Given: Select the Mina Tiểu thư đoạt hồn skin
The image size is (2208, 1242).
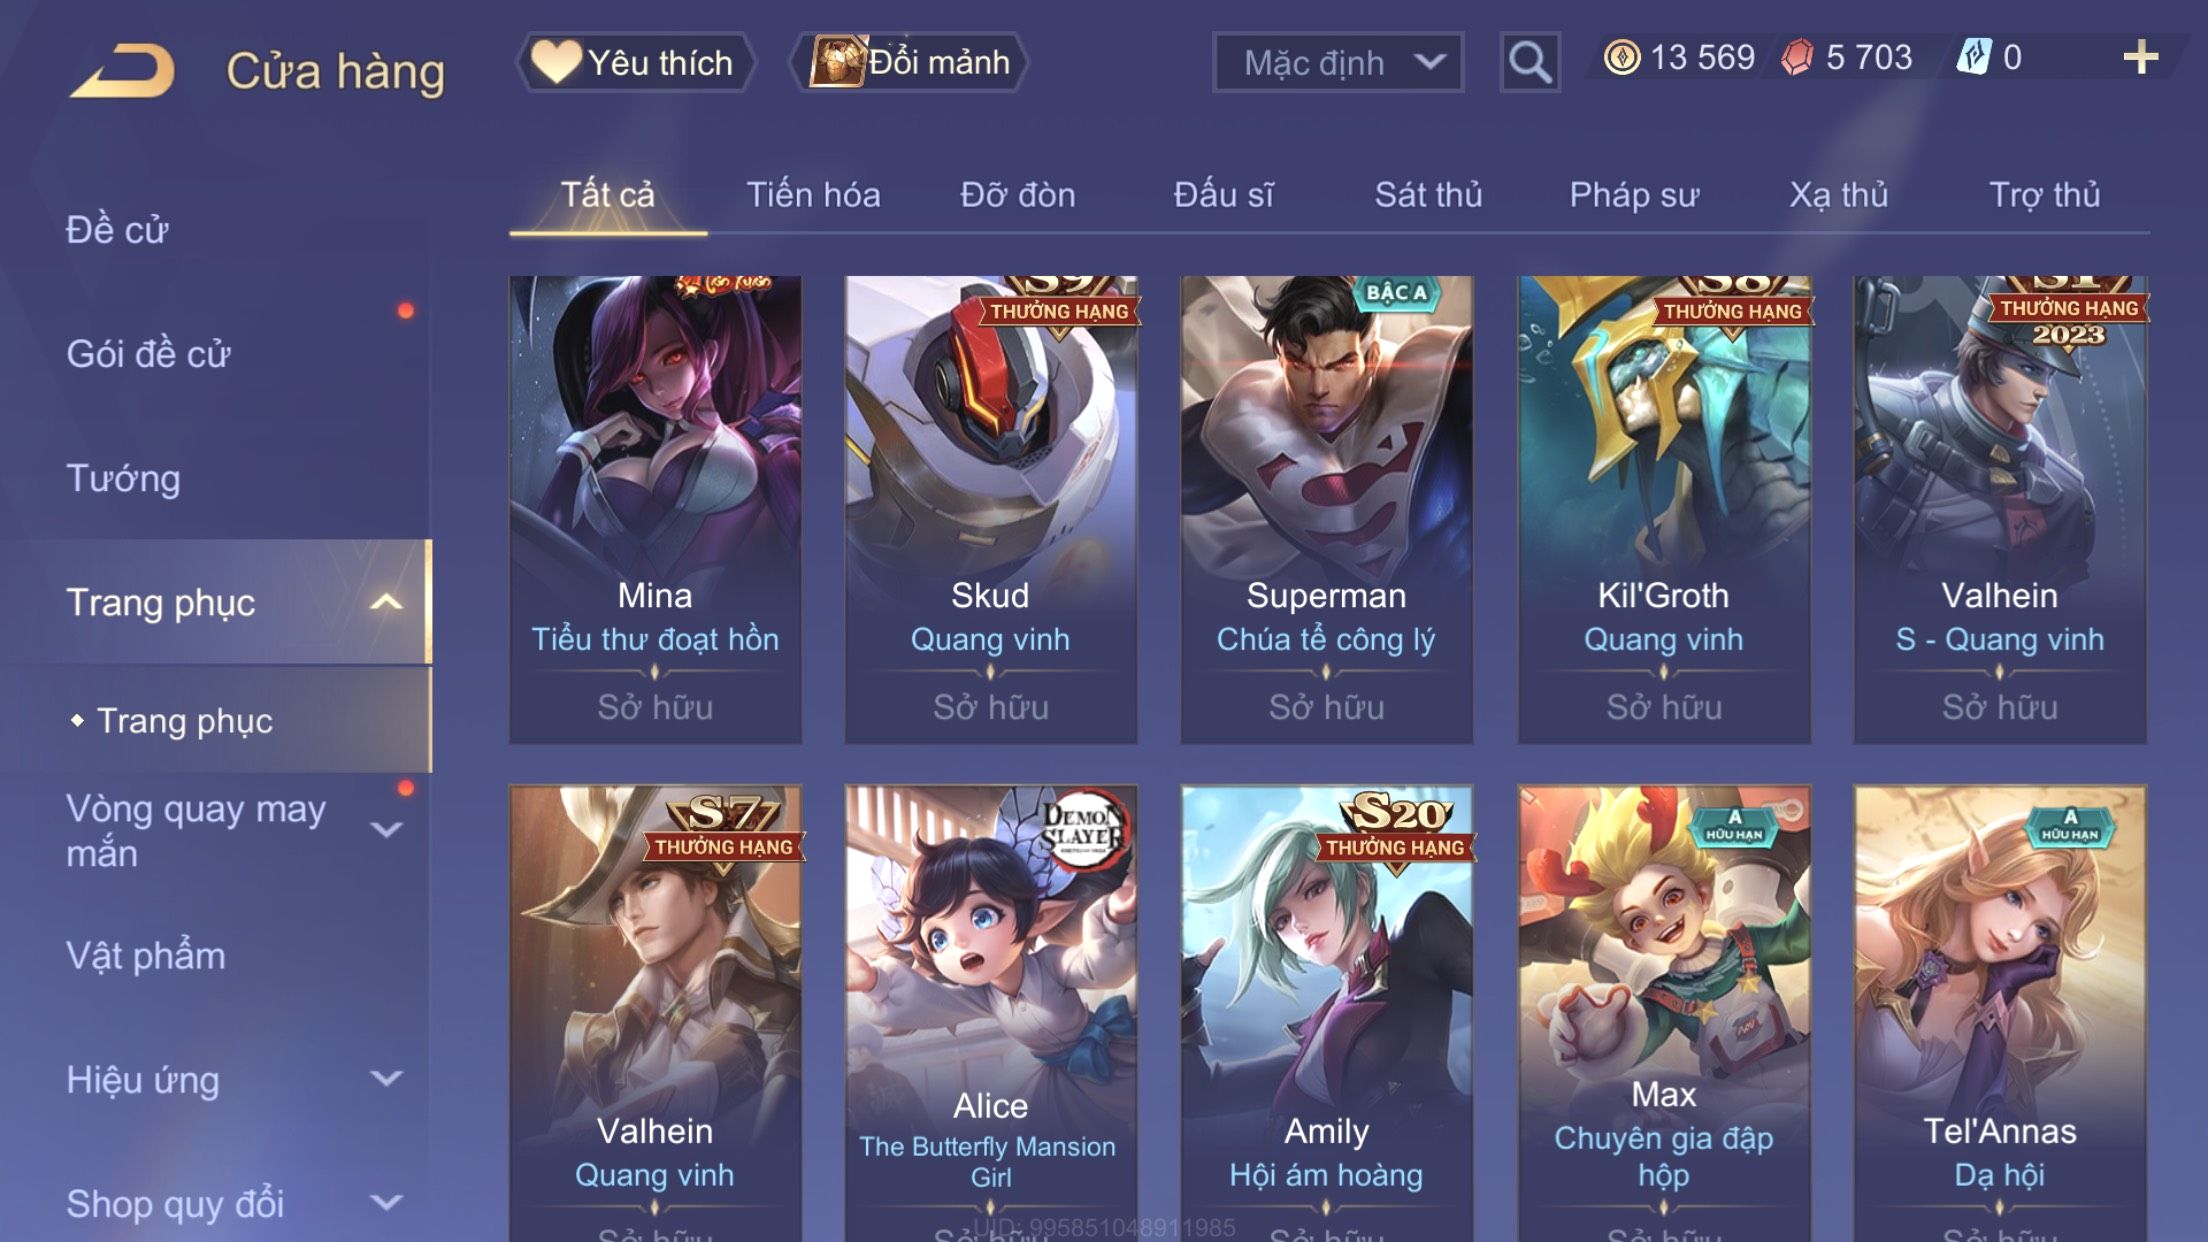Looking at the screenshot, I should point(655,510).
